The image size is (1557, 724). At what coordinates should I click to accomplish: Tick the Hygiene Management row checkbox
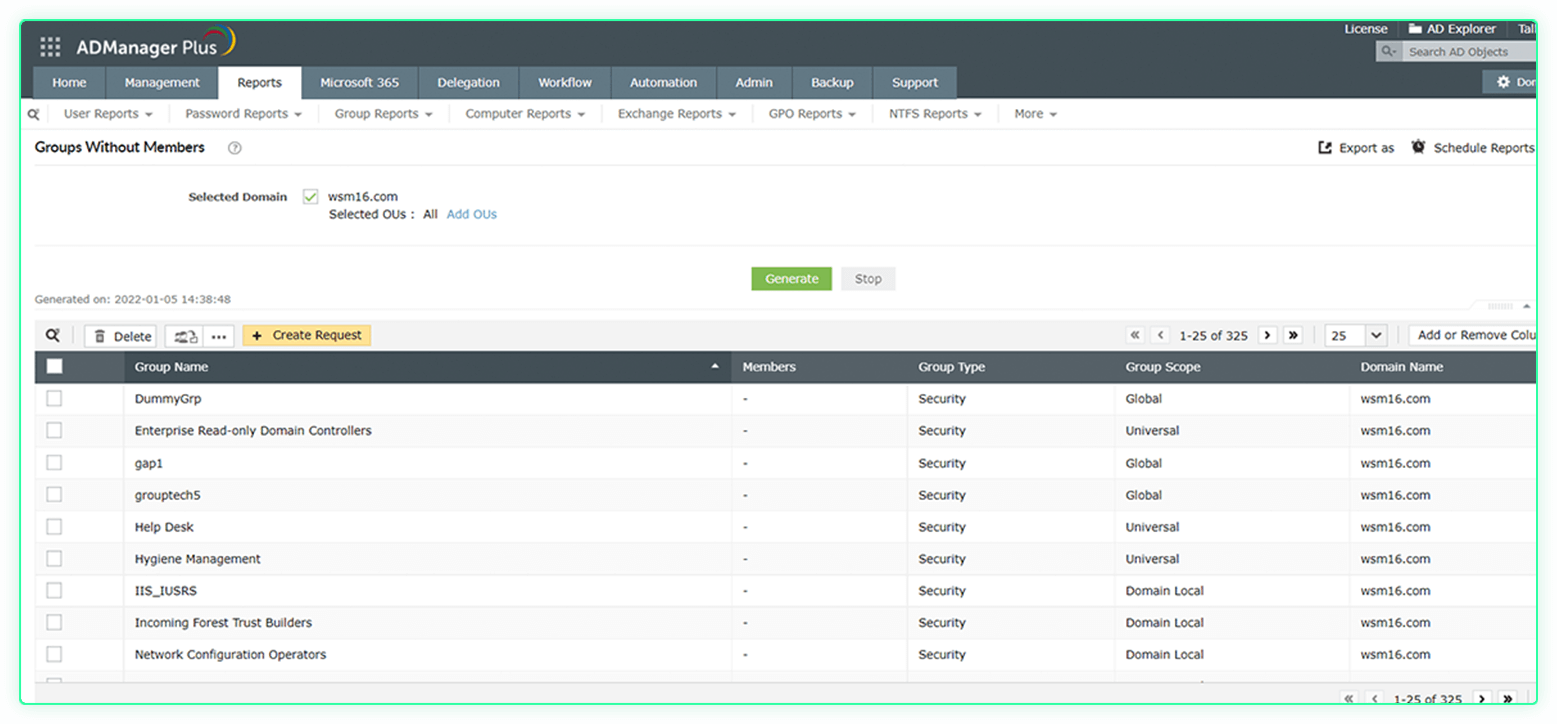(x=54, y=559)
